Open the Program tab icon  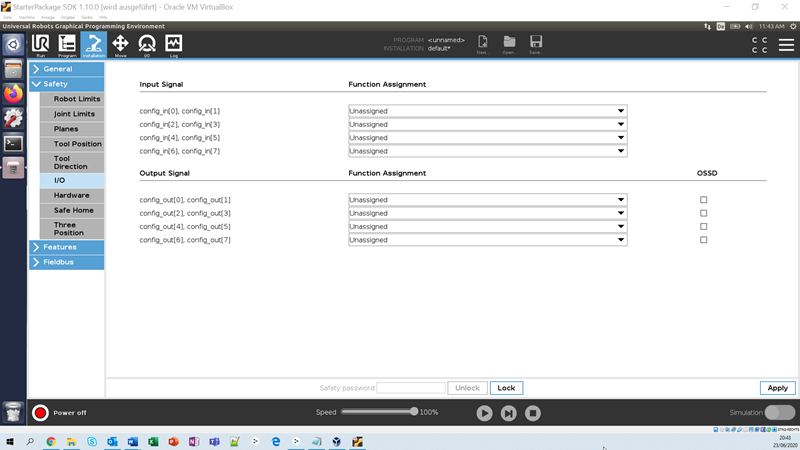[67, 44]
